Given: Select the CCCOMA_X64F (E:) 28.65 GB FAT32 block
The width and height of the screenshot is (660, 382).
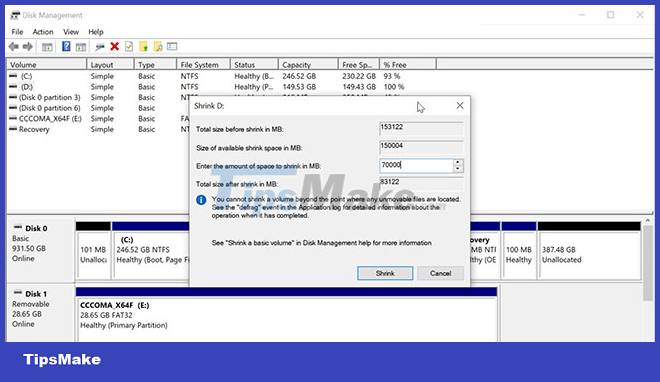Looking at the screenshot, I should [286, 315].
